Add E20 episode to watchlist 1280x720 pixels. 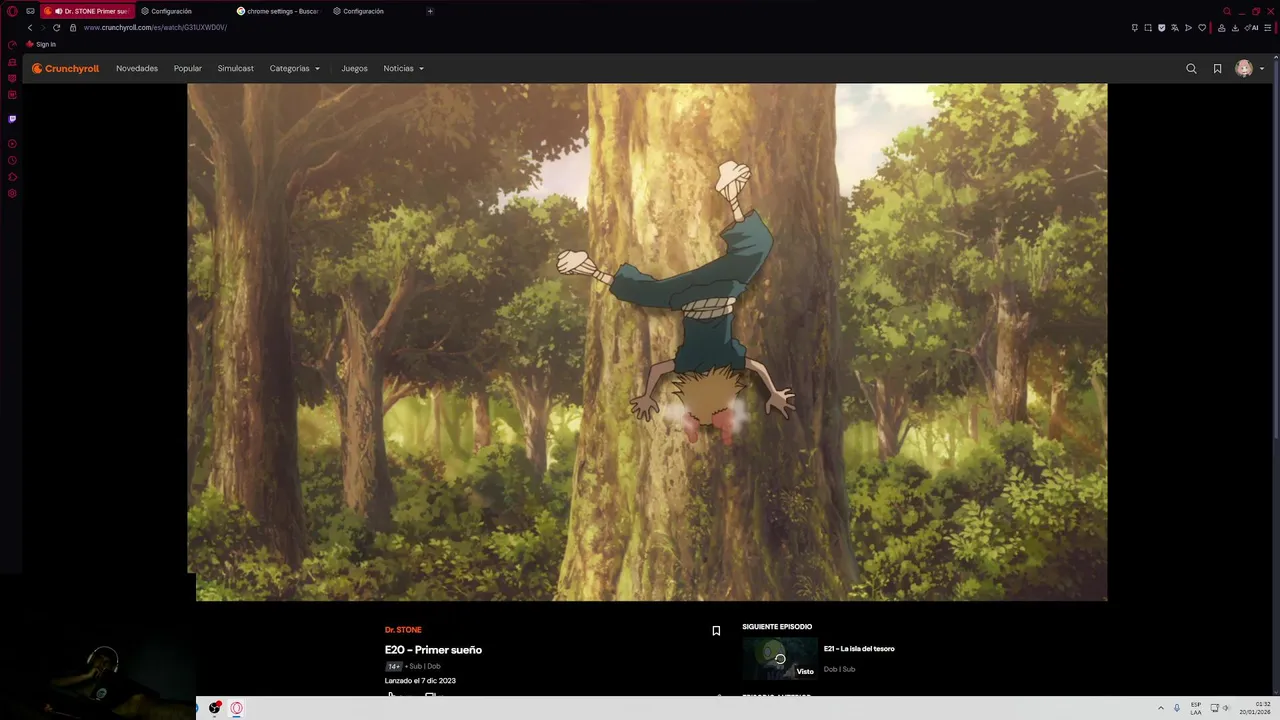[x=716, y=631]
